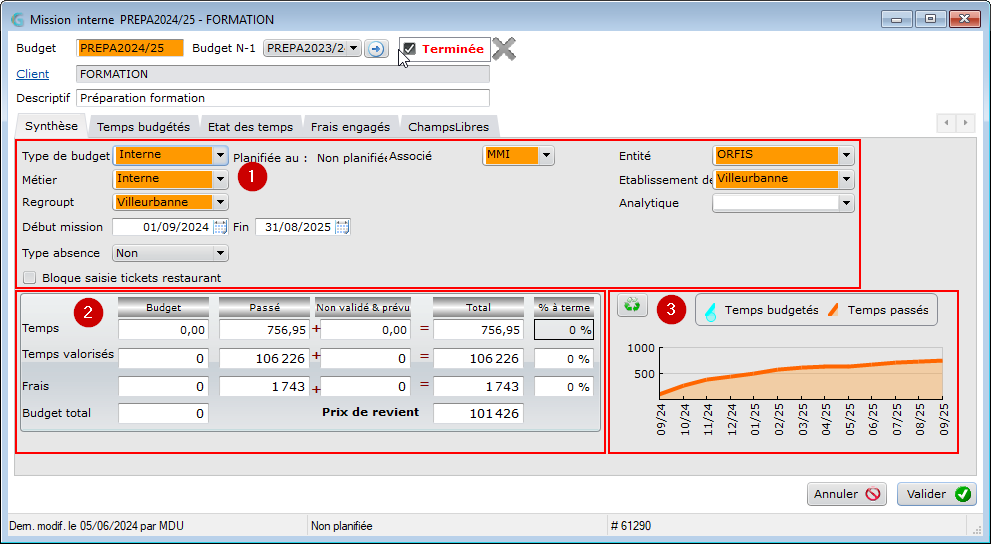The height and width of the screenshot is (544, 991).
Task: Click the blue arrow next to Budget N-1
Action: (376, 49)
